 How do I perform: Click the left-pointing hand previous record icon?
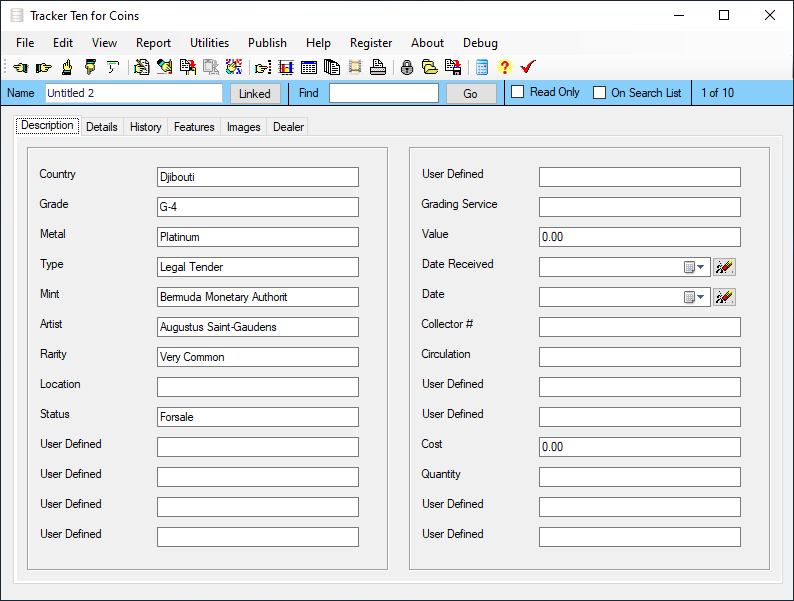20,68
